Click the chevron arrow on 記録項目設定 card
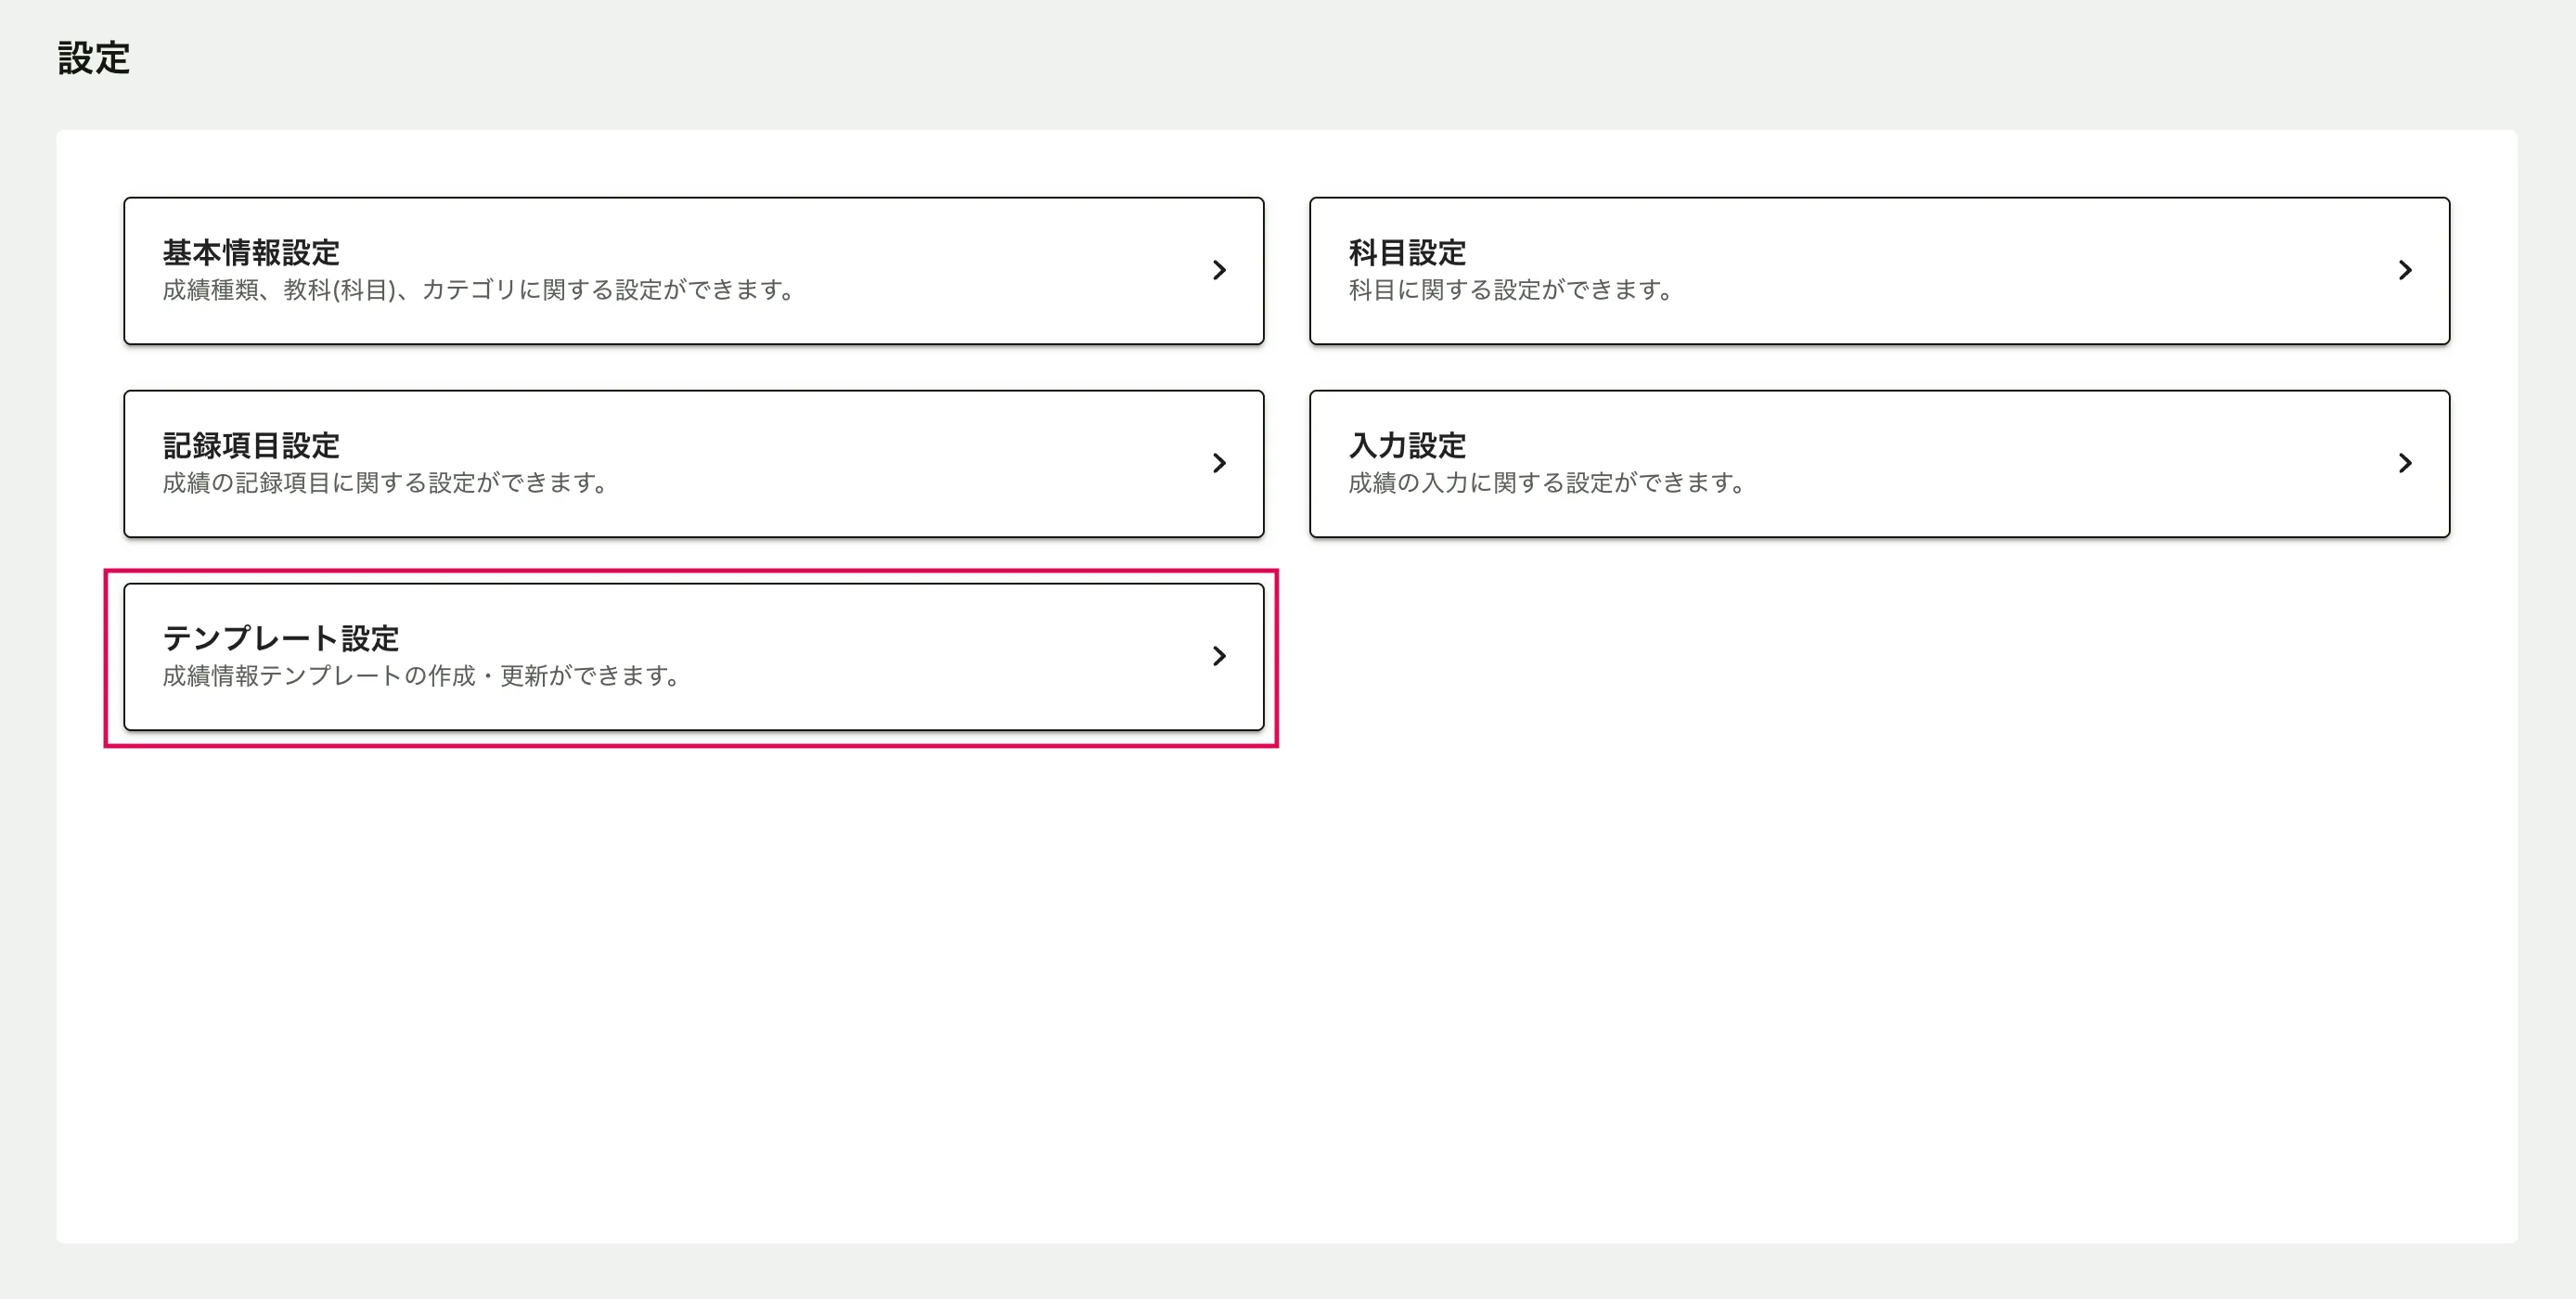Image resolution: width=2576 pixels, height=1299 pixels. coord(1218,463)
